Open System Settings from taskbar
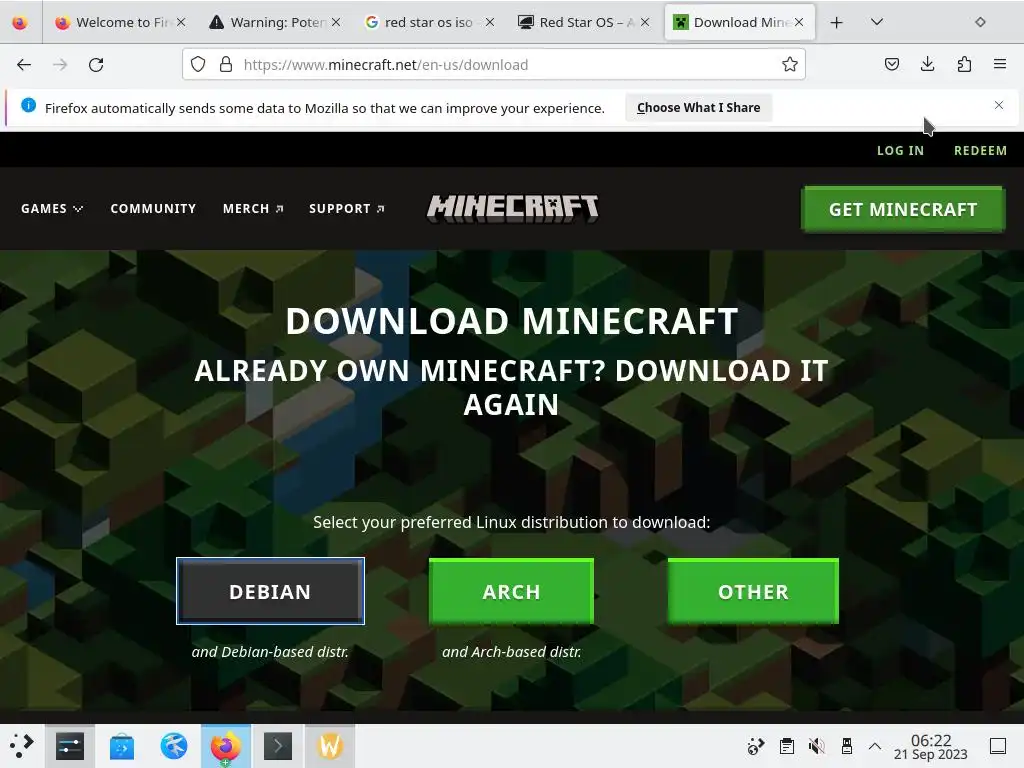The width and height of the screenshot is (1024, 768). click(70, 746)
